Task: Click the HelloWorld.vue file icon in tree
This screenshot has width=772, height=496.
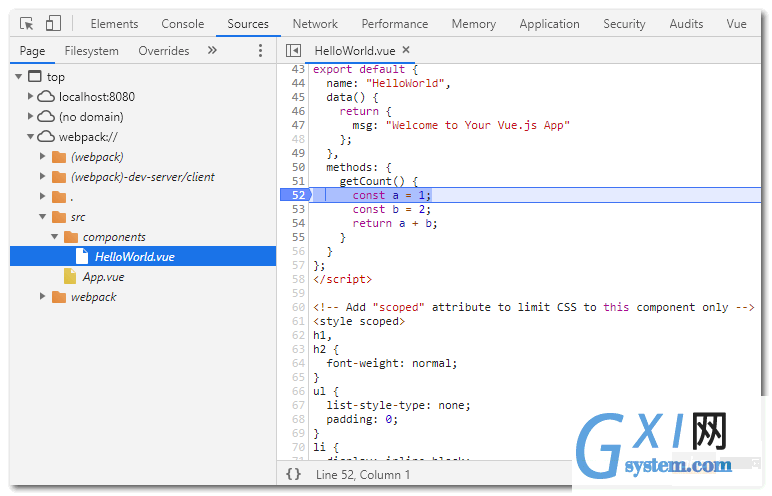Action: (82, 256)
